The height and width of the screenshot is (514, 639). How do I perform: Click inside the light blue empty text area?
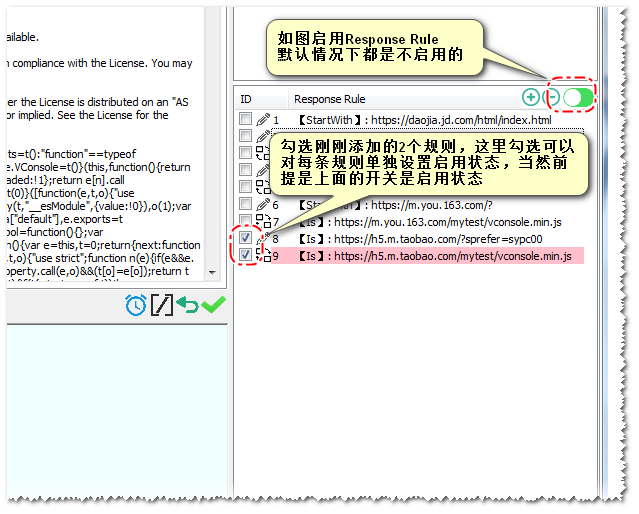tap(117, 410)
